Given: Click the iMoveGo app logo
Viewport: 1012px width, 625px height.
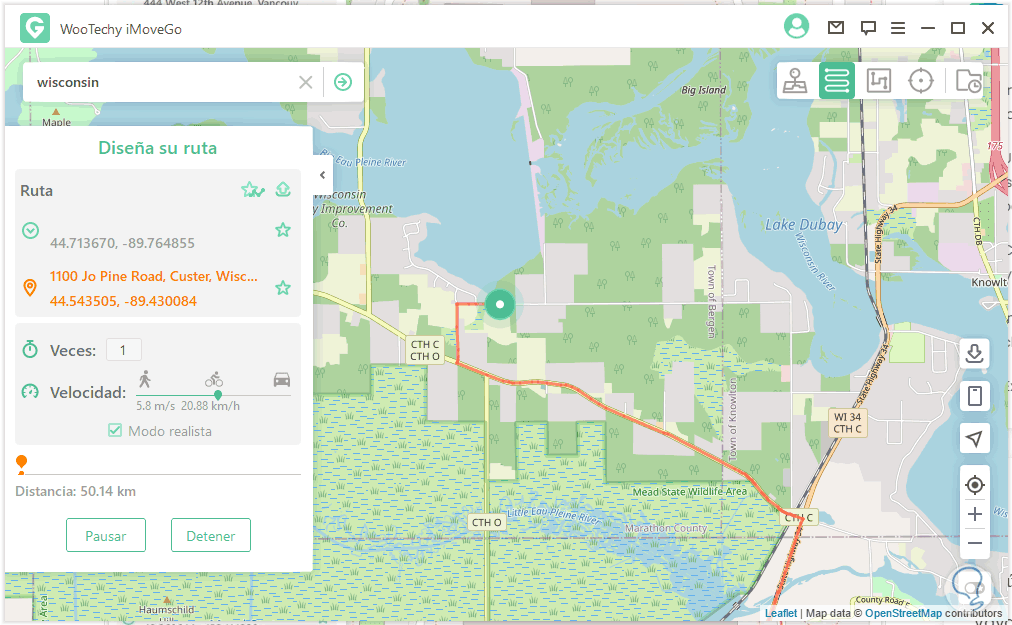Looking at the screenshot, I should (35, 28).
